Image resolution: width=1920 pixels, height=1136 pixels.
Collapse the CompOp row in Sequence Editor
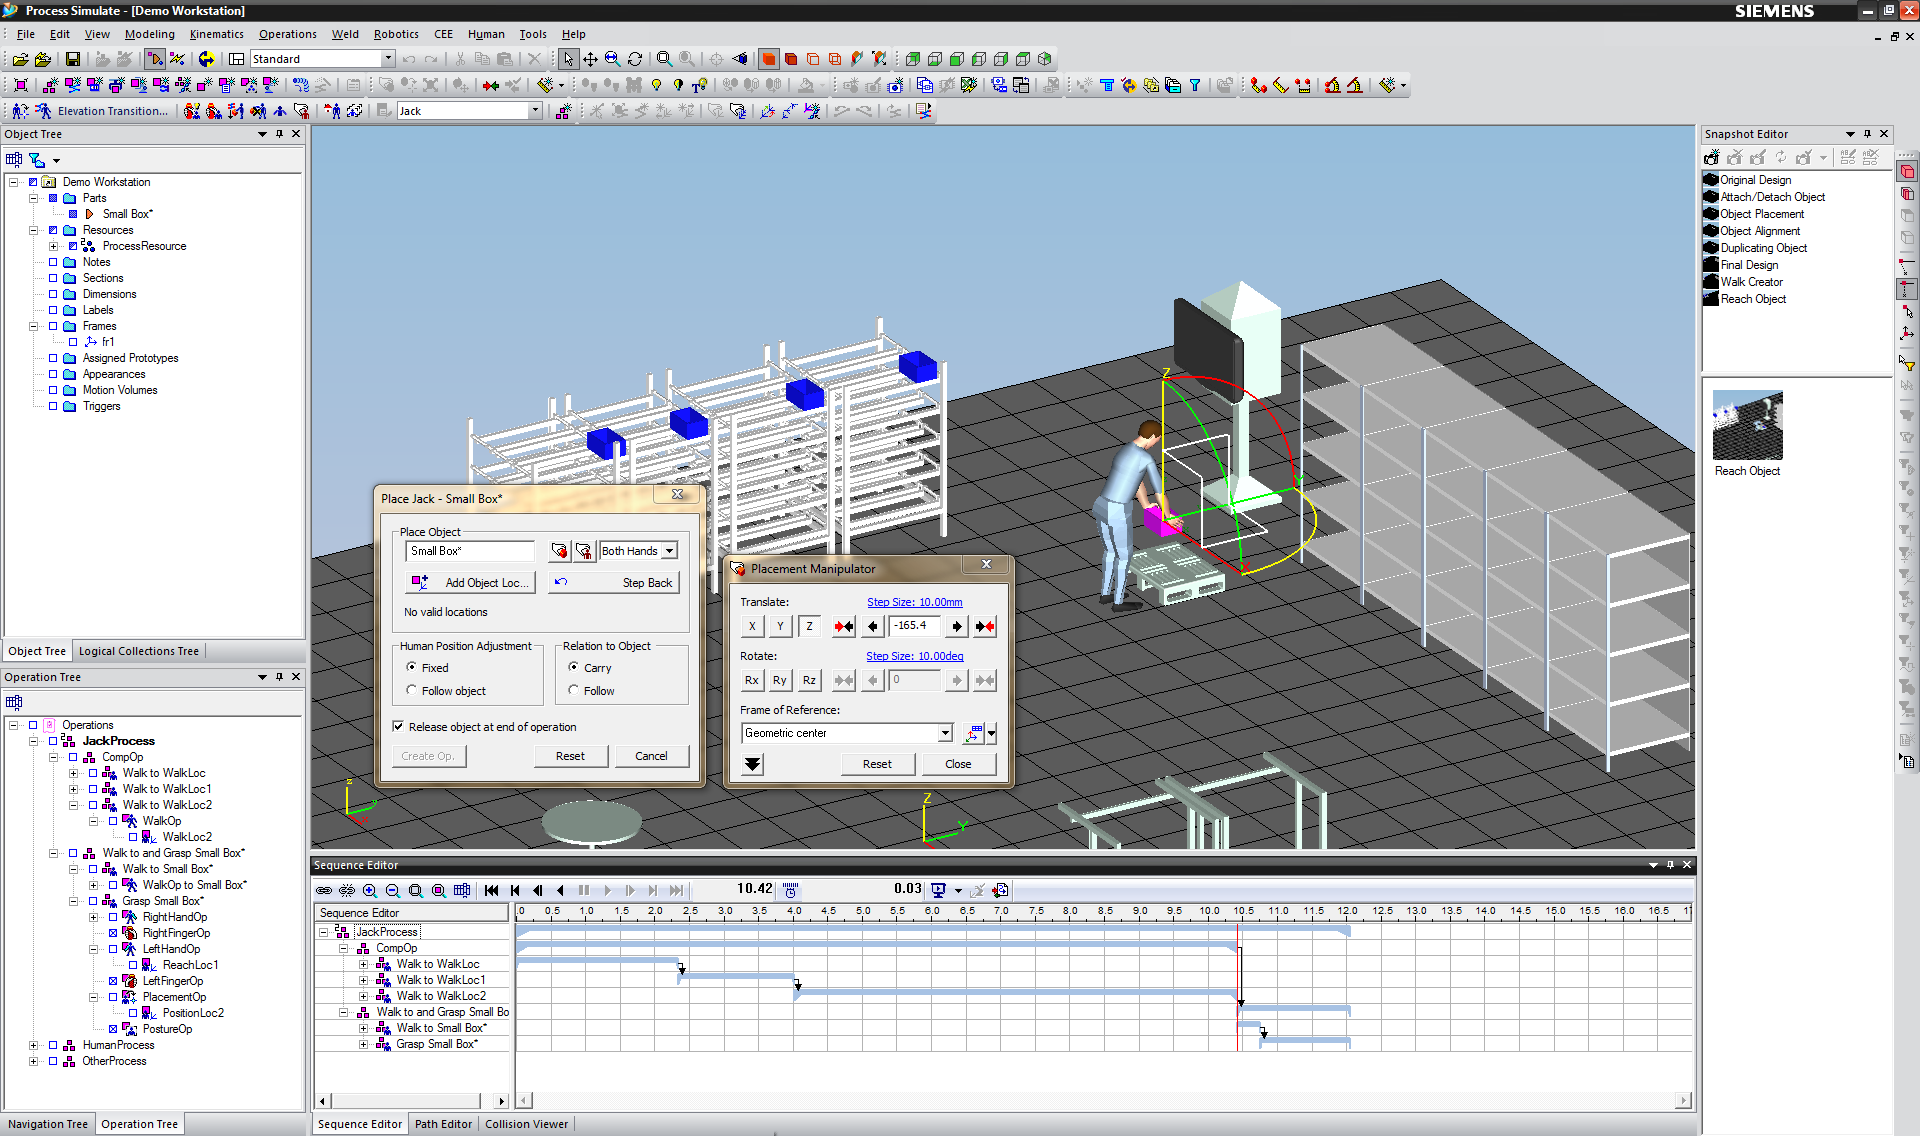click(x=343, y=948)
